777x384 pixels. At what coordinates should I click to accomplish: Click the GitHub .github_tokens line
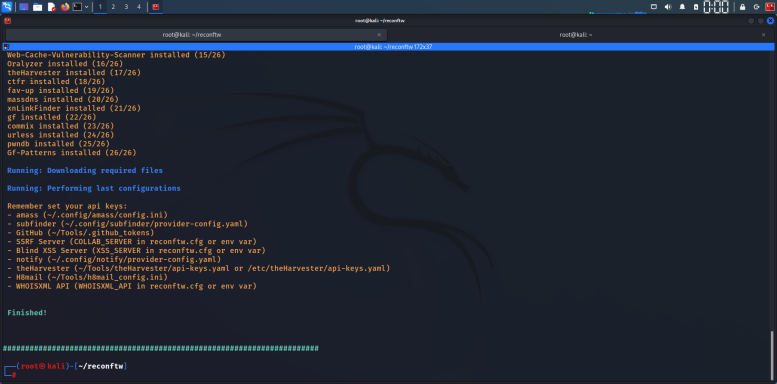[x=80, y=233]
